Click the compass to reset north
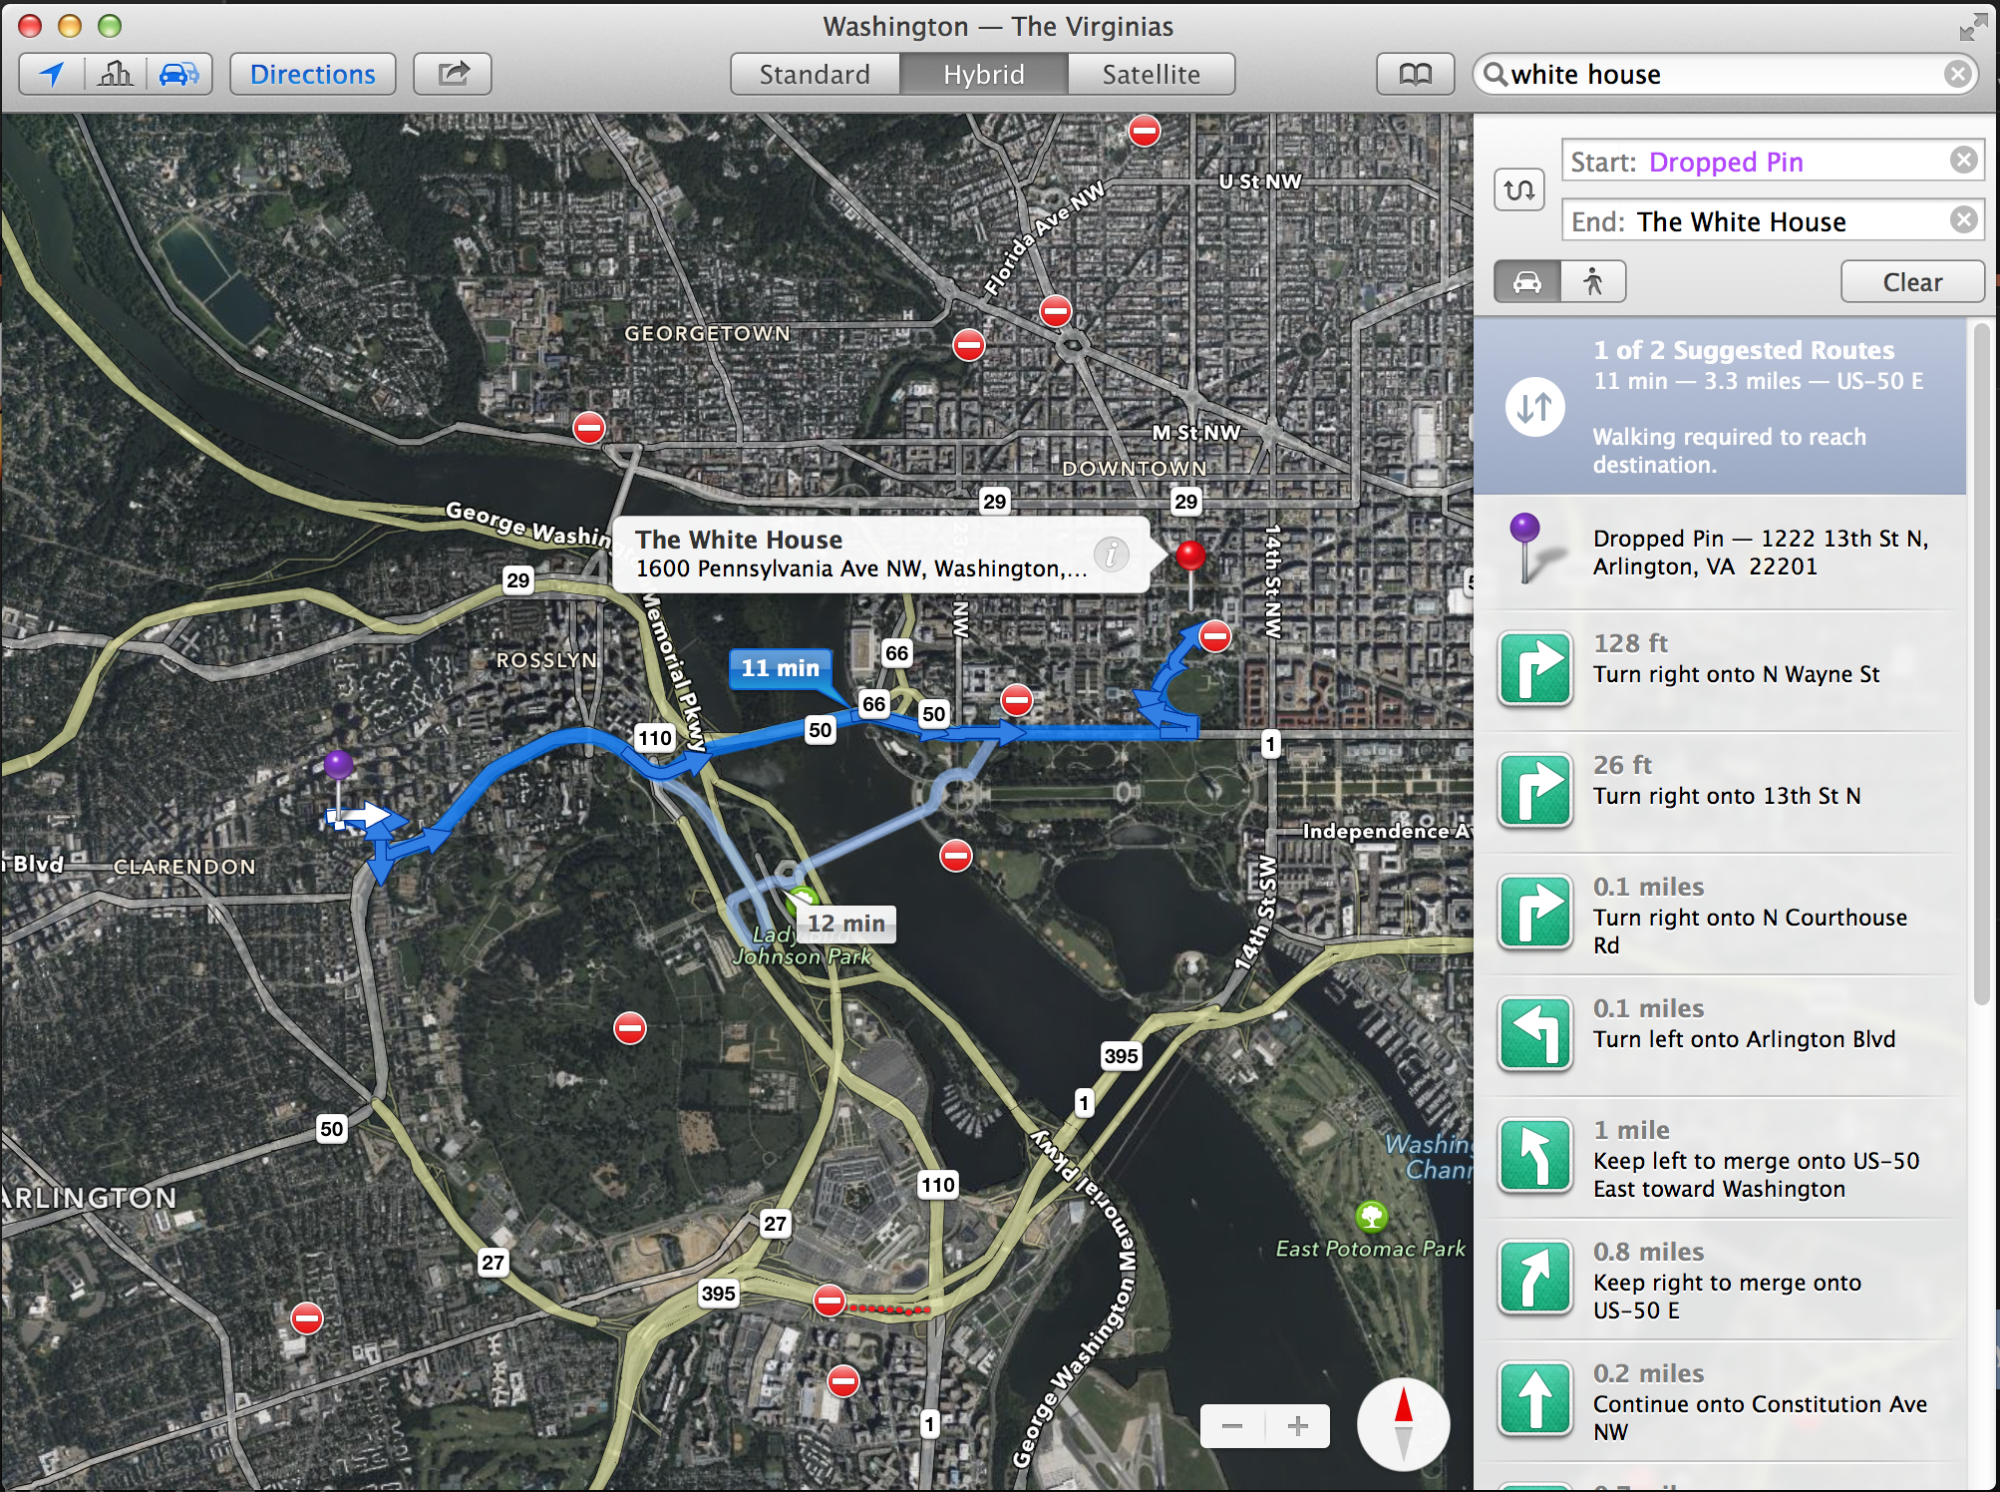This screenshot has width=2000, height=1492. pos(1403,1424)
